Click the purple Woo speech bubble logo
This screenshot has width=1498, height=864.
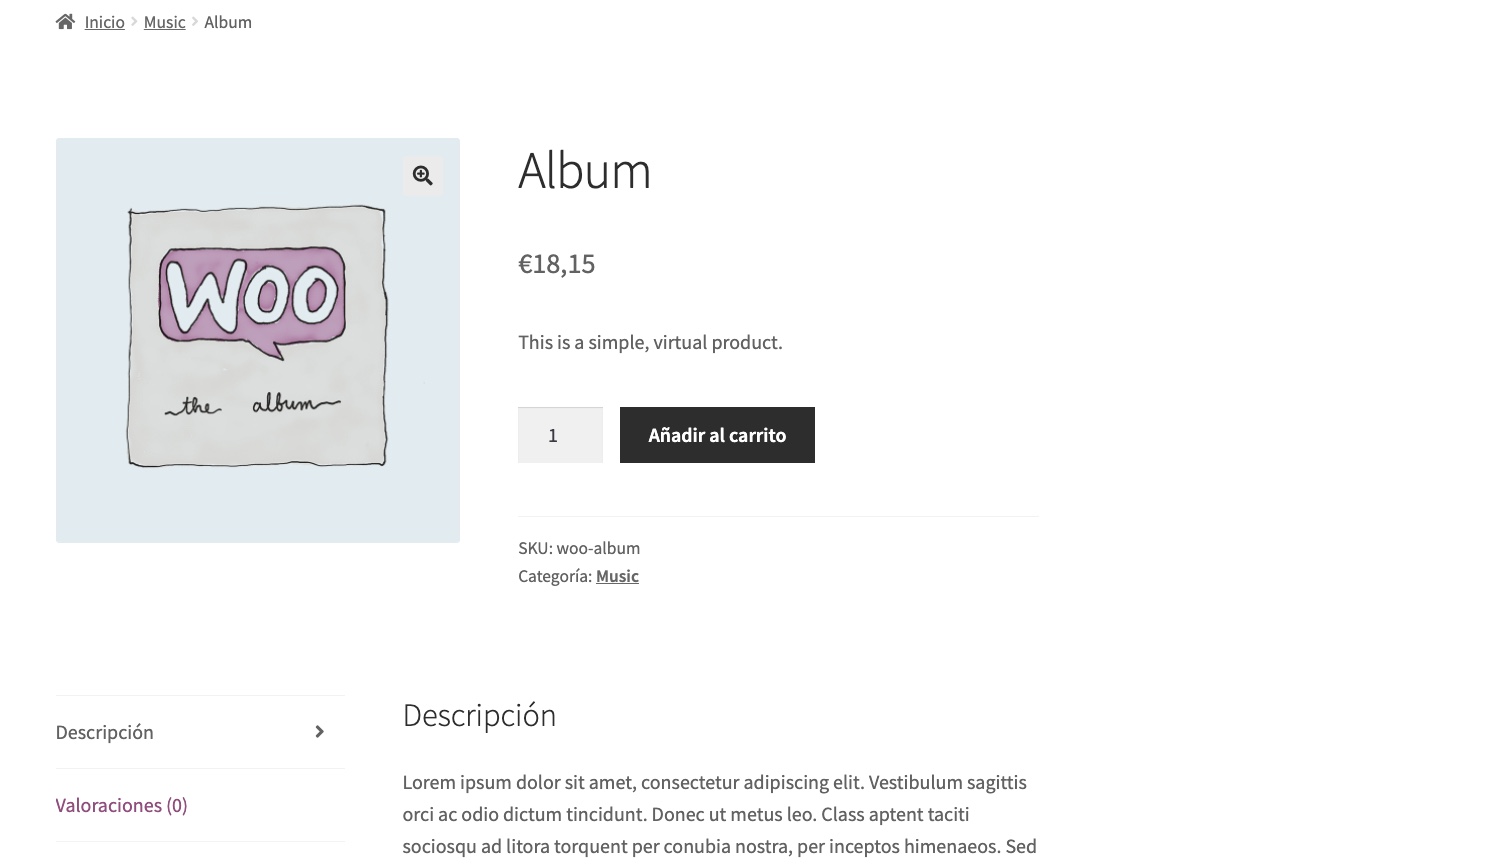252,297
